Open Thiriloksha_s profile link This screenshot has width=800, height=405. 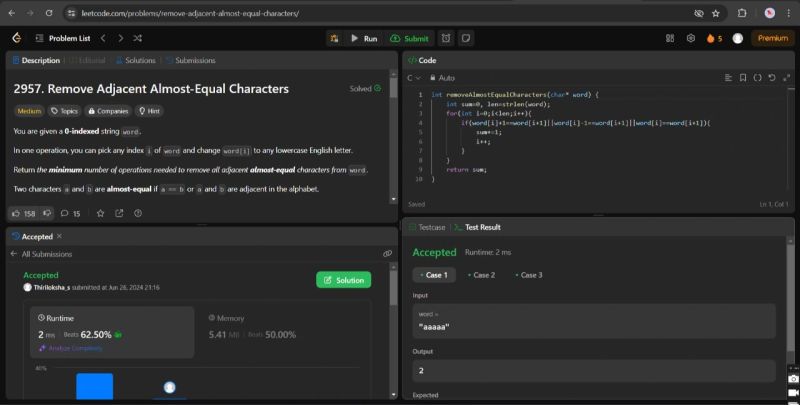(x=51, y=287)
